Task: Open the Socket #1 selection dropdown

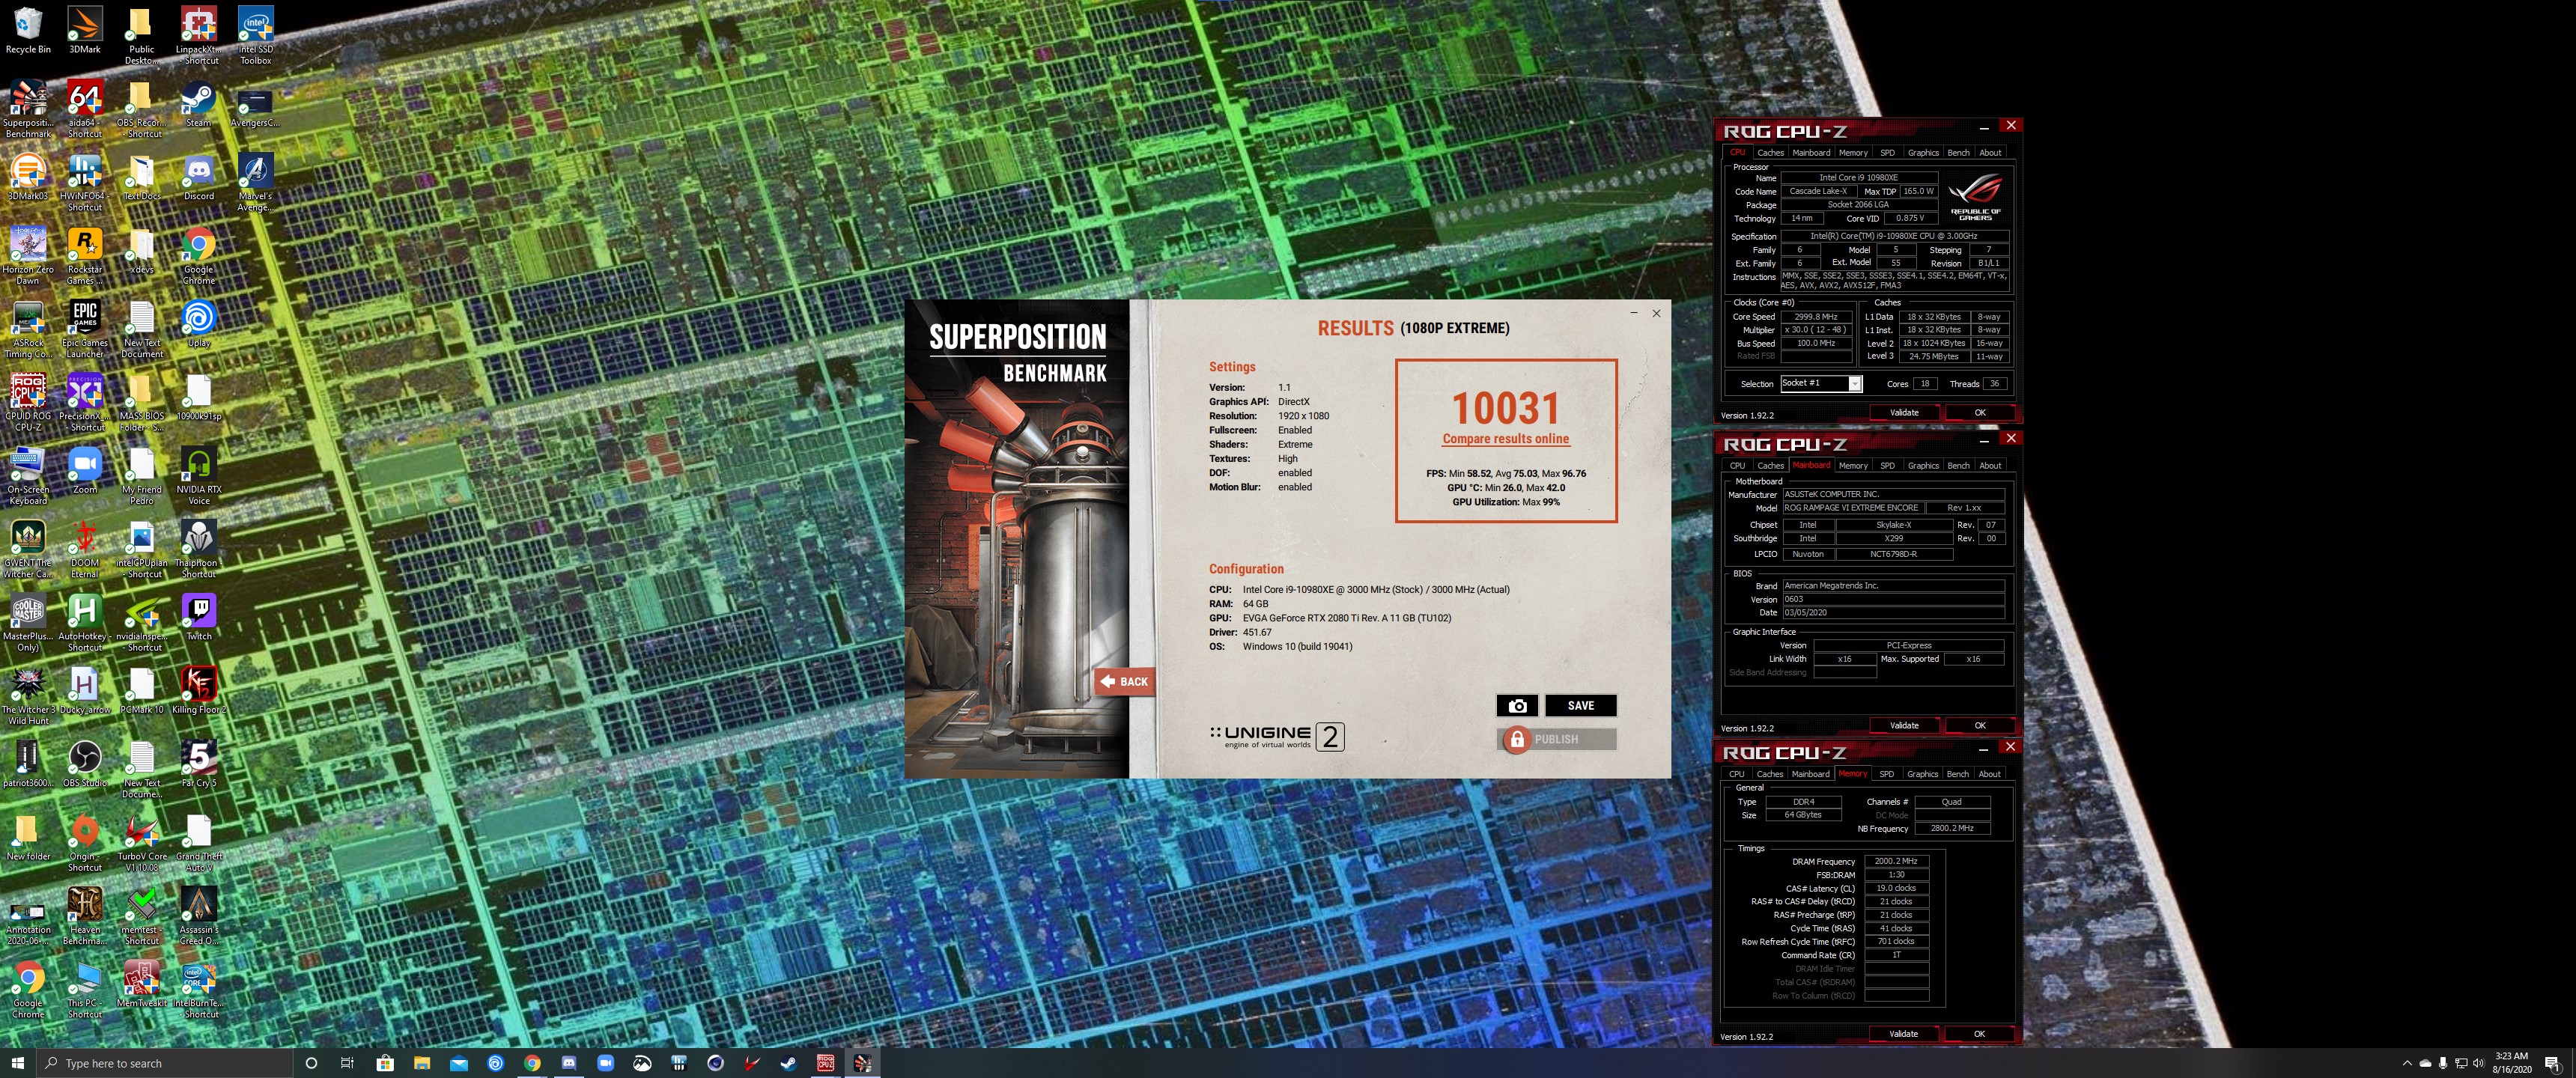Action: 1820,384
